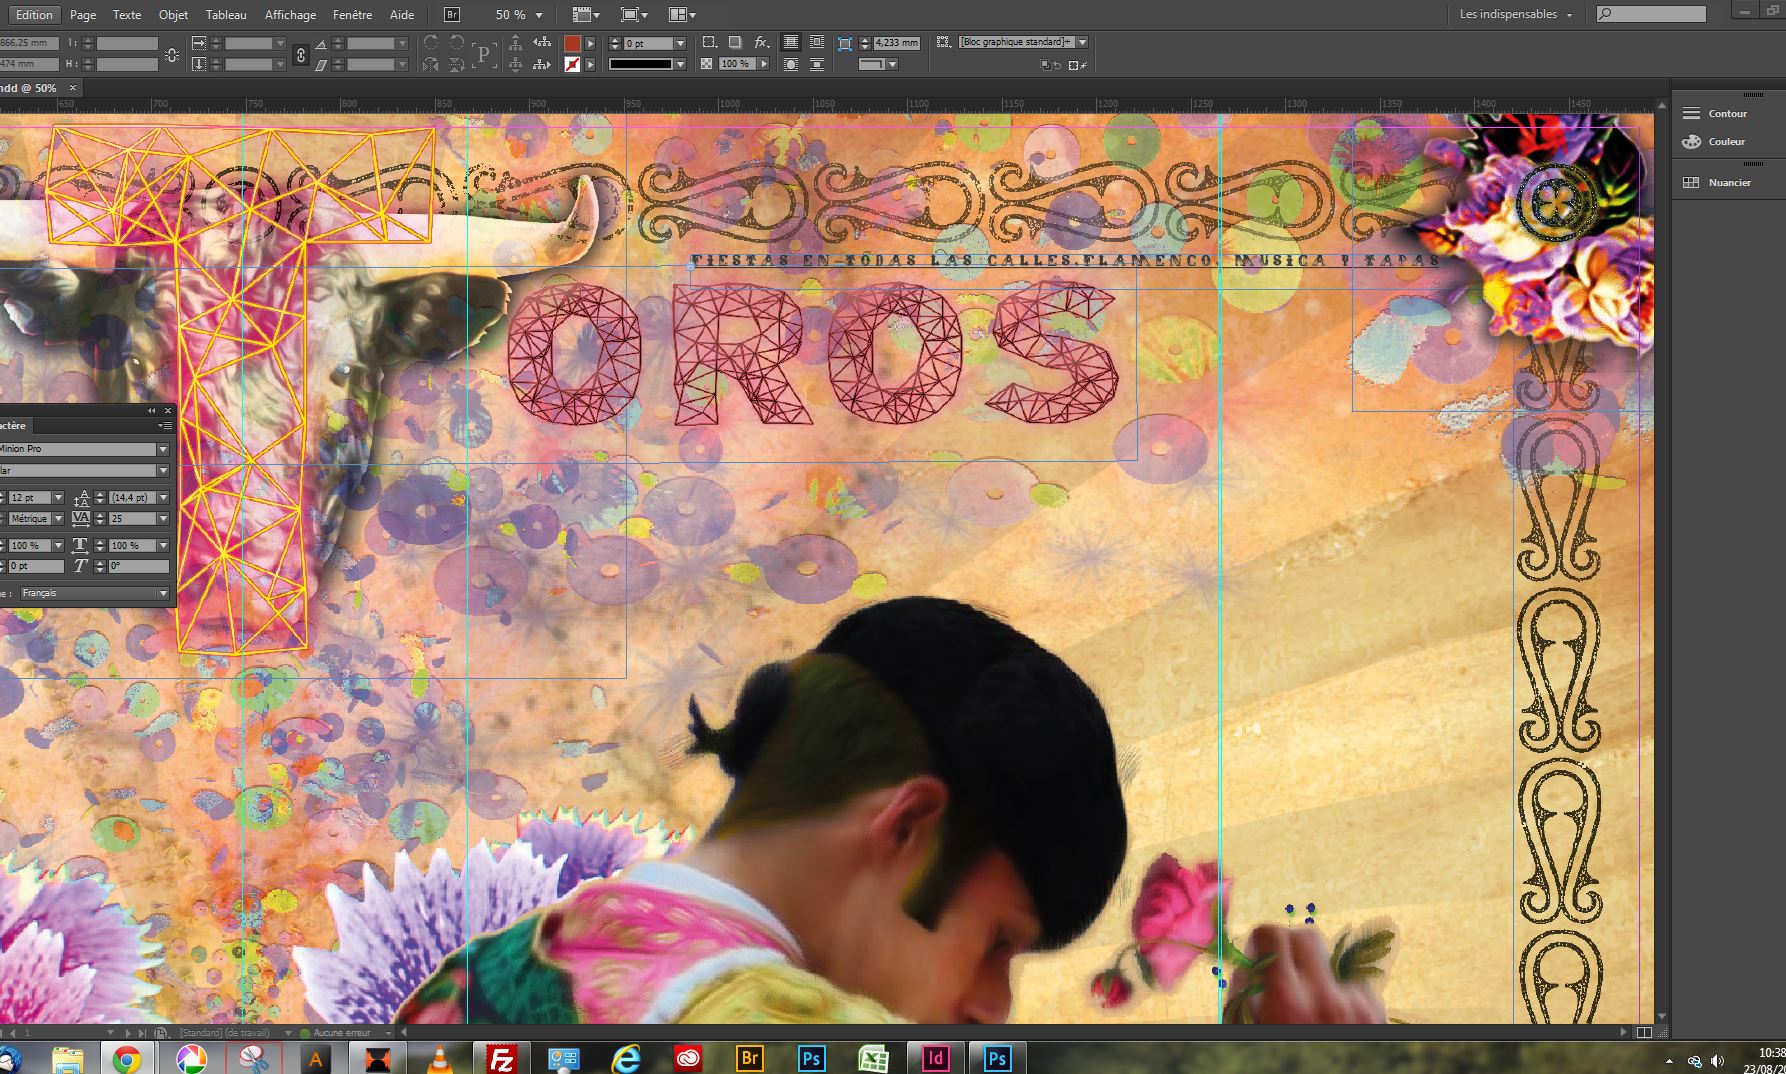Open the Fenêtre menu
Image resolution: width=1786 pixels, height=1074 pixels.
coord(352,15)
